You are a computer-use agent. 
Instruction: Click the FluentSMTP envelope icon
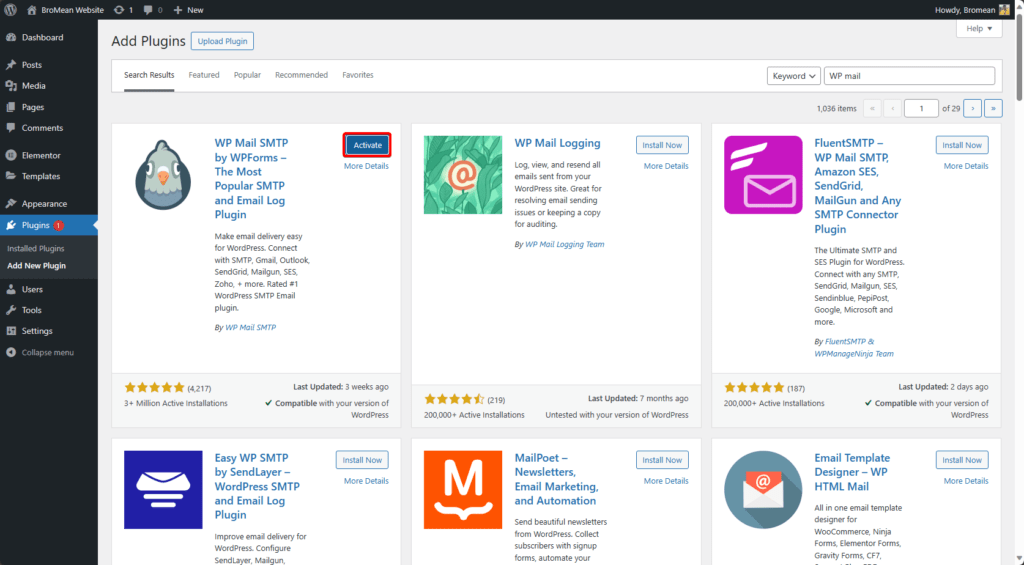pyautogui.click(x=763, y=174)
